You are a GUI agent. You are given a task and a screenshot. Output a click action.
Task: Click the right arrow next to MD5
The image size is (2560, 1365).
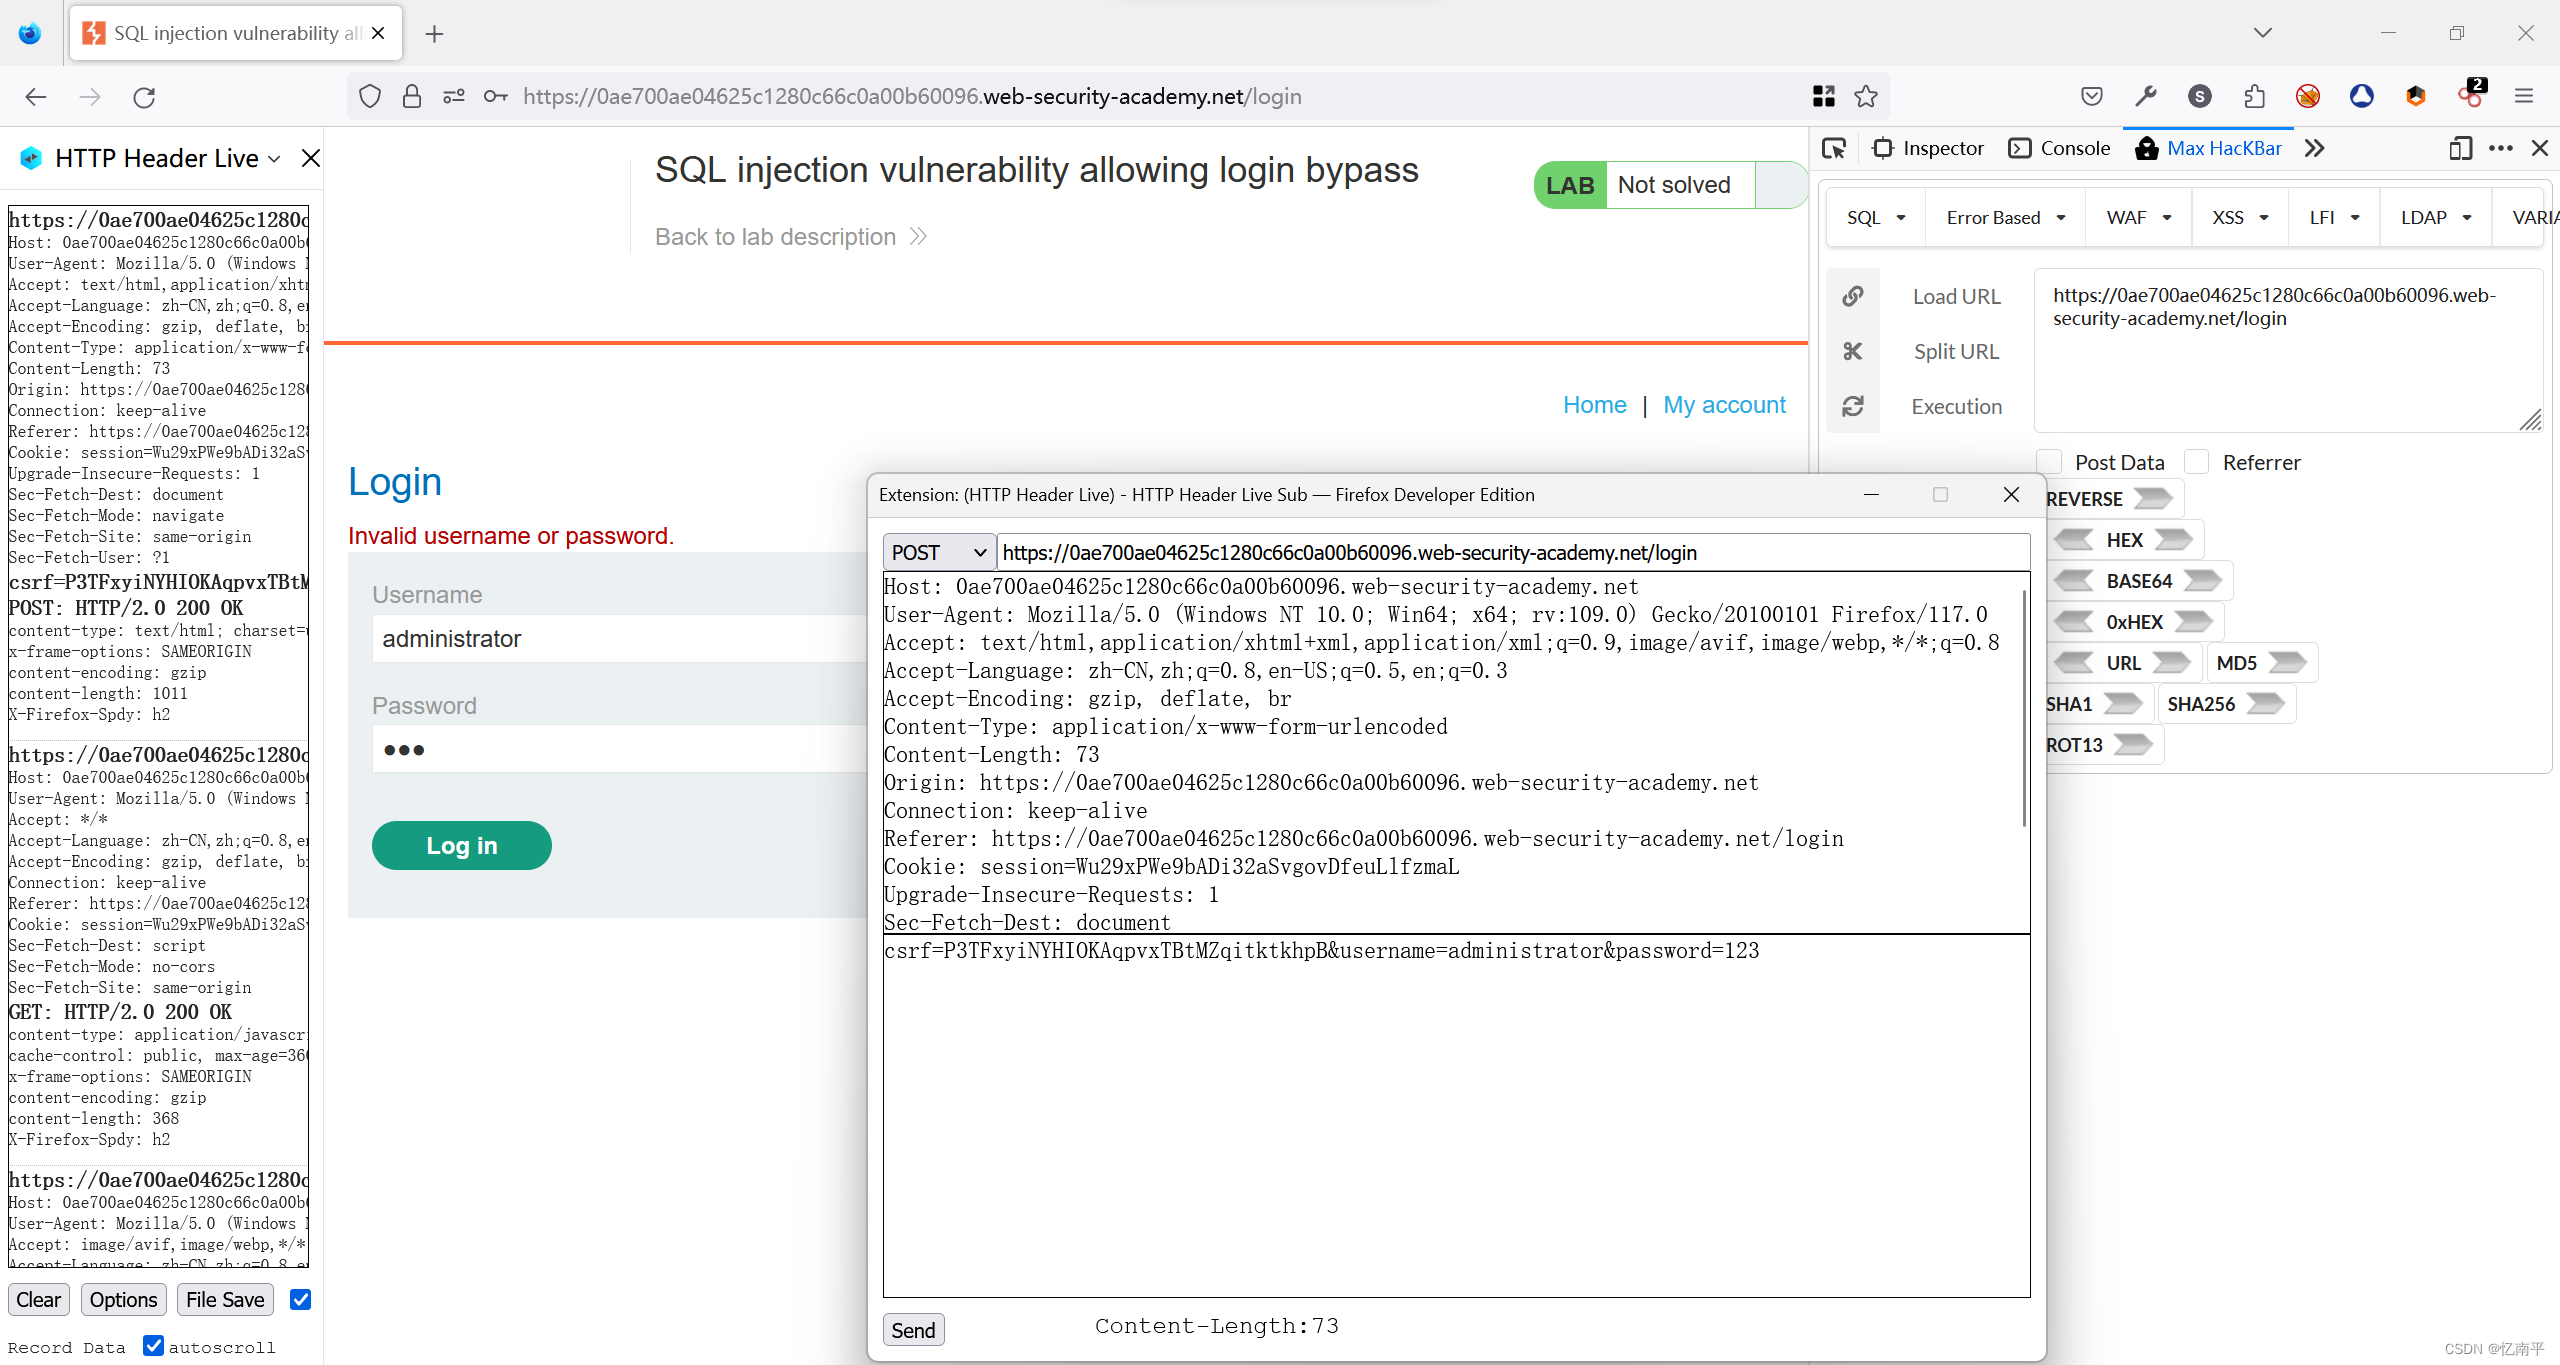2287,663
